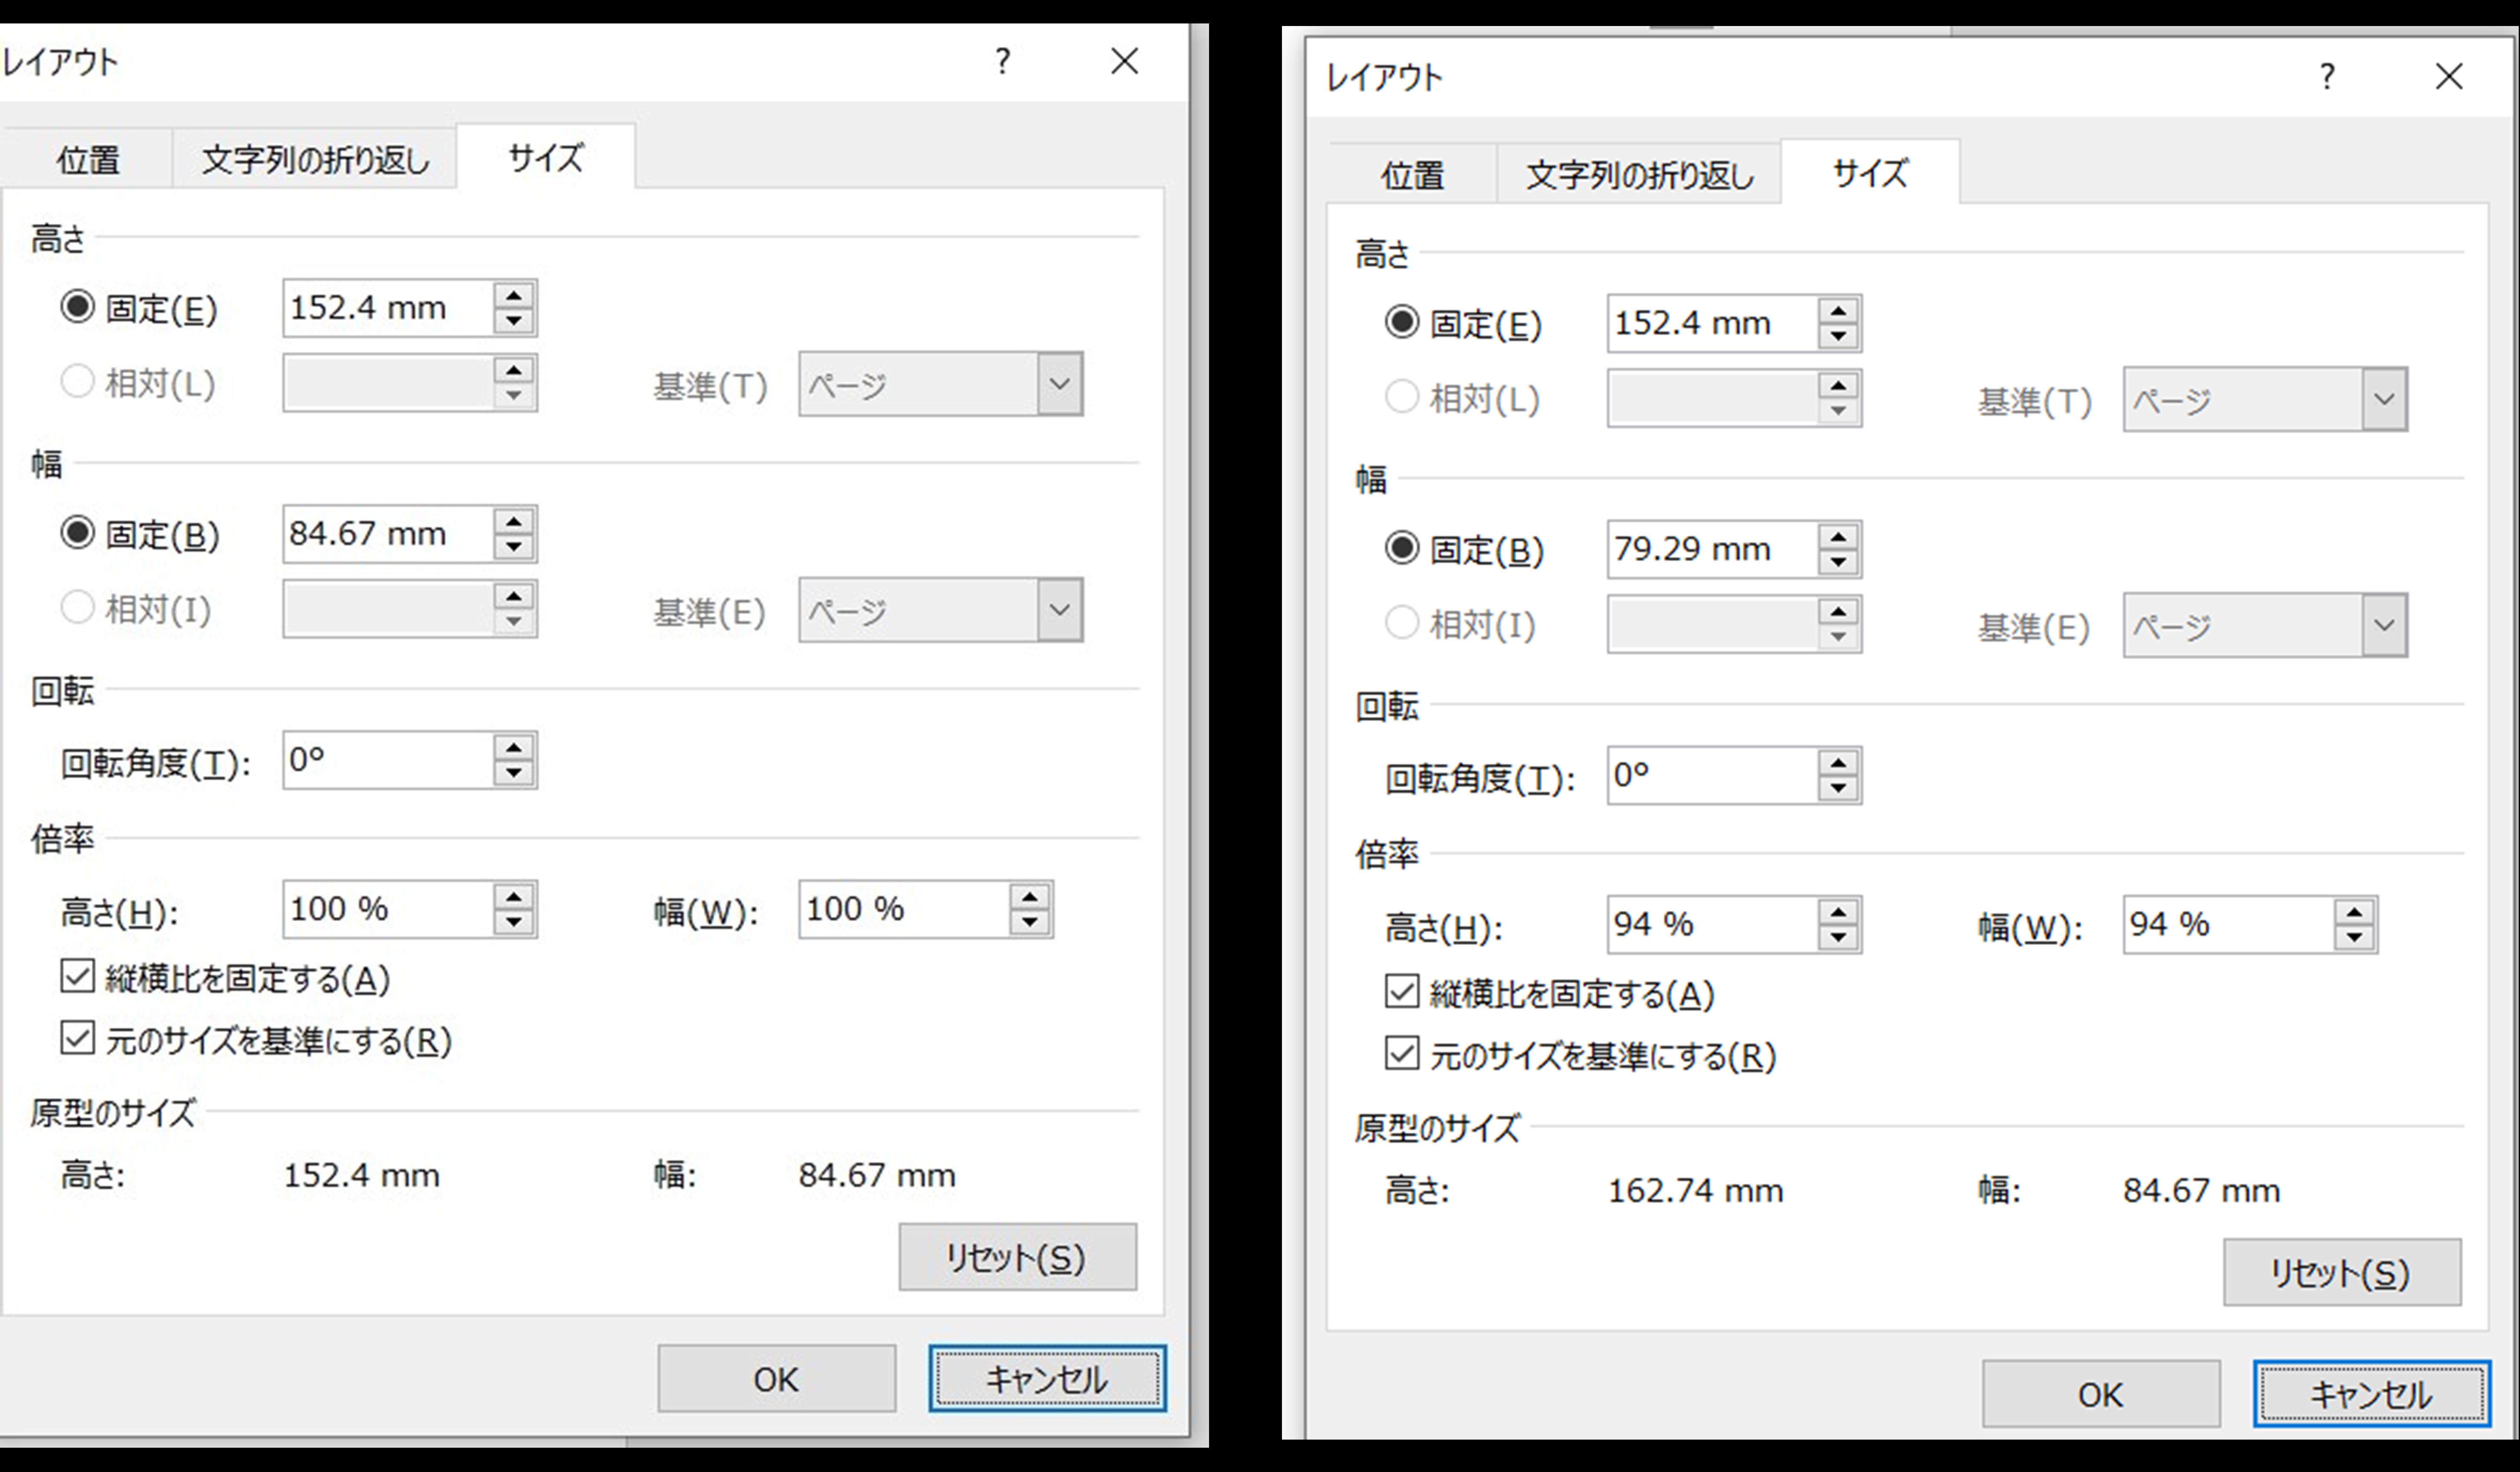This screenshot has width=2520, height=1472.
Task: Click キャンセル in right dialog
Action: [2373, 1395]
